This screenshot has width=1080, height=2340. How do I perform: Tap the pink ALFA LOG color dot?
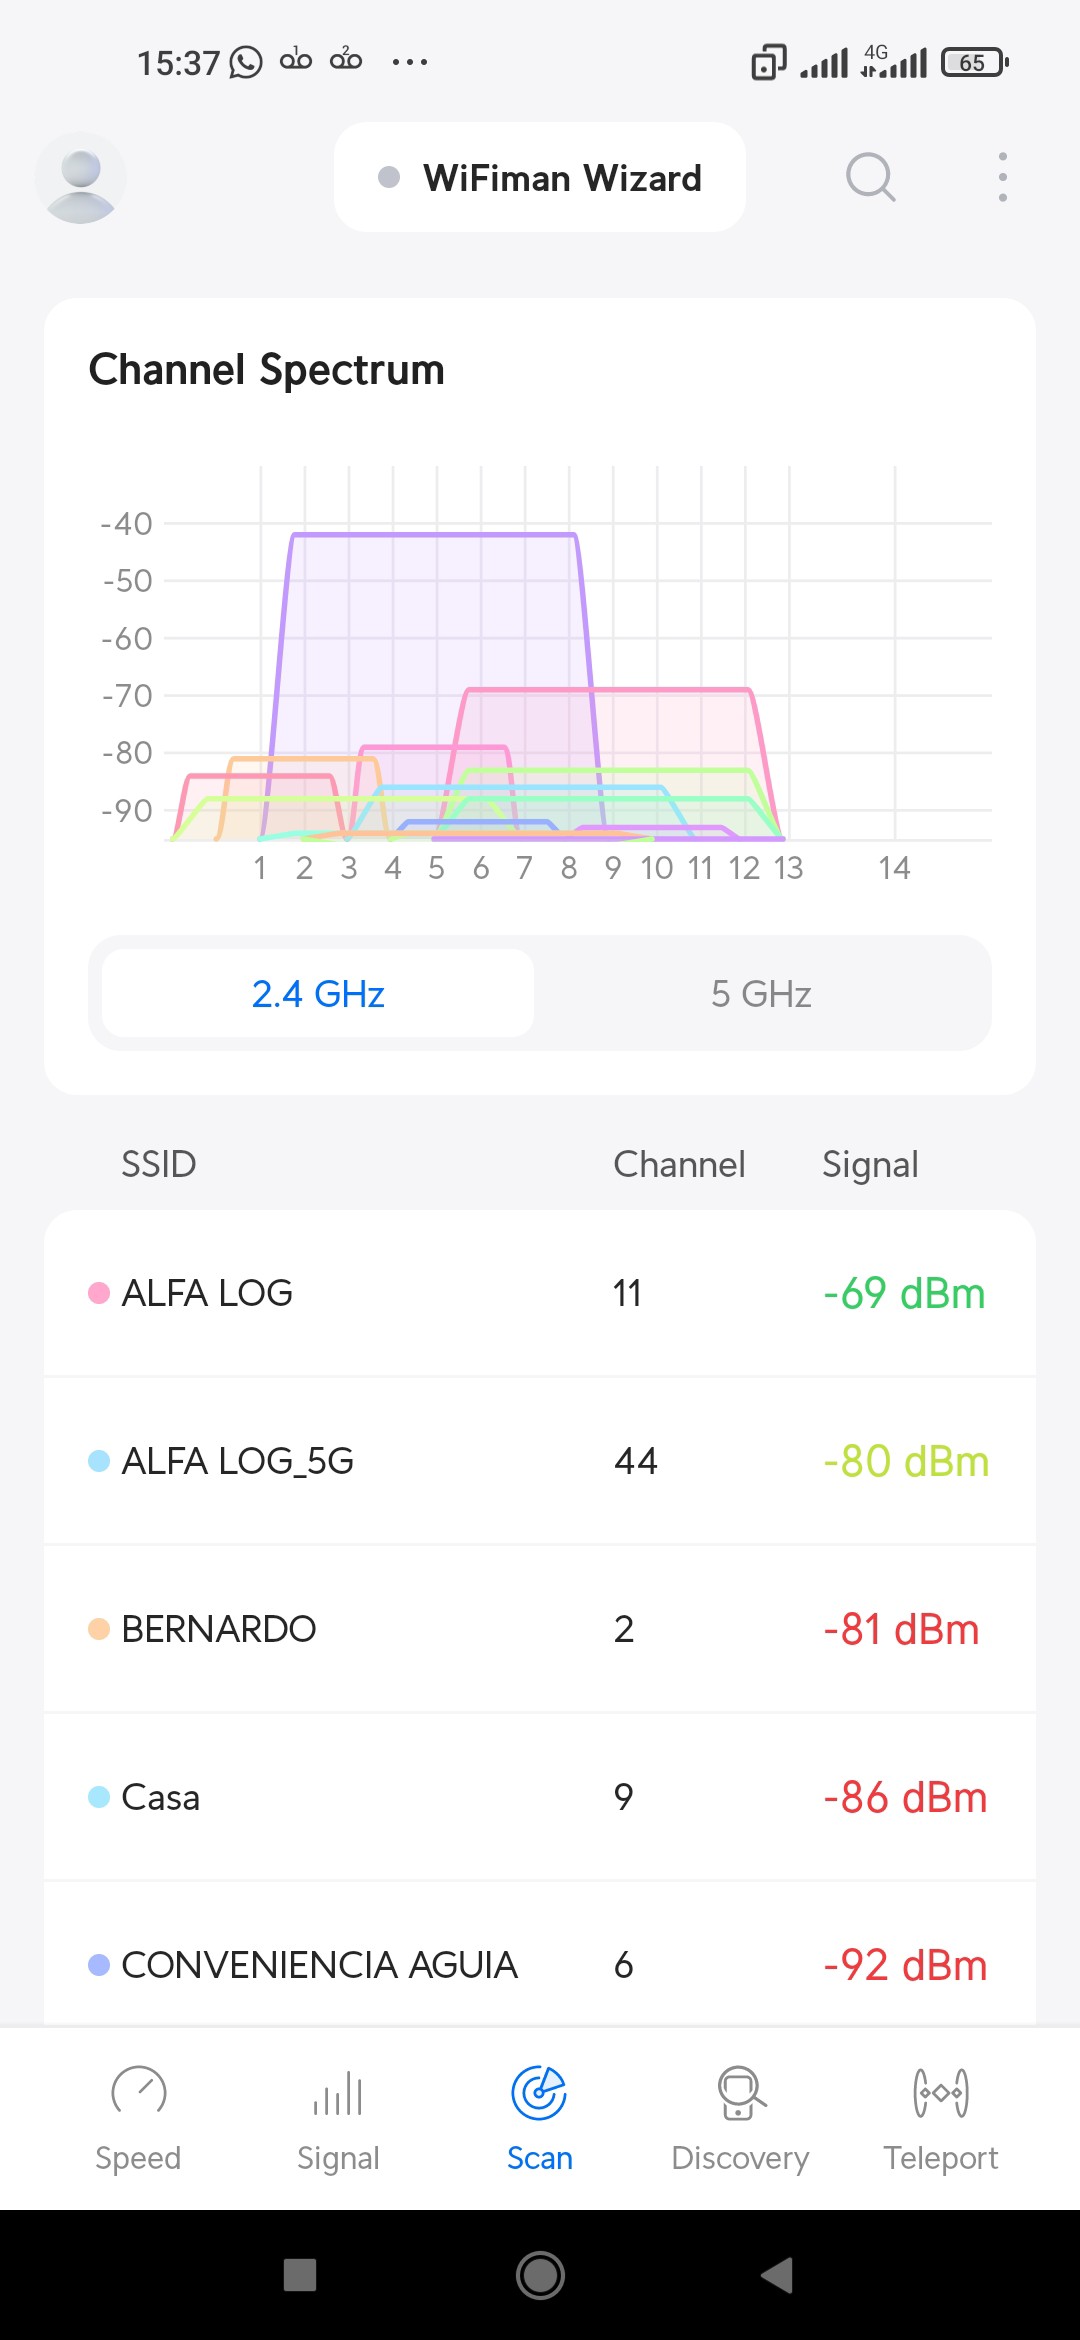(99, 1293)
